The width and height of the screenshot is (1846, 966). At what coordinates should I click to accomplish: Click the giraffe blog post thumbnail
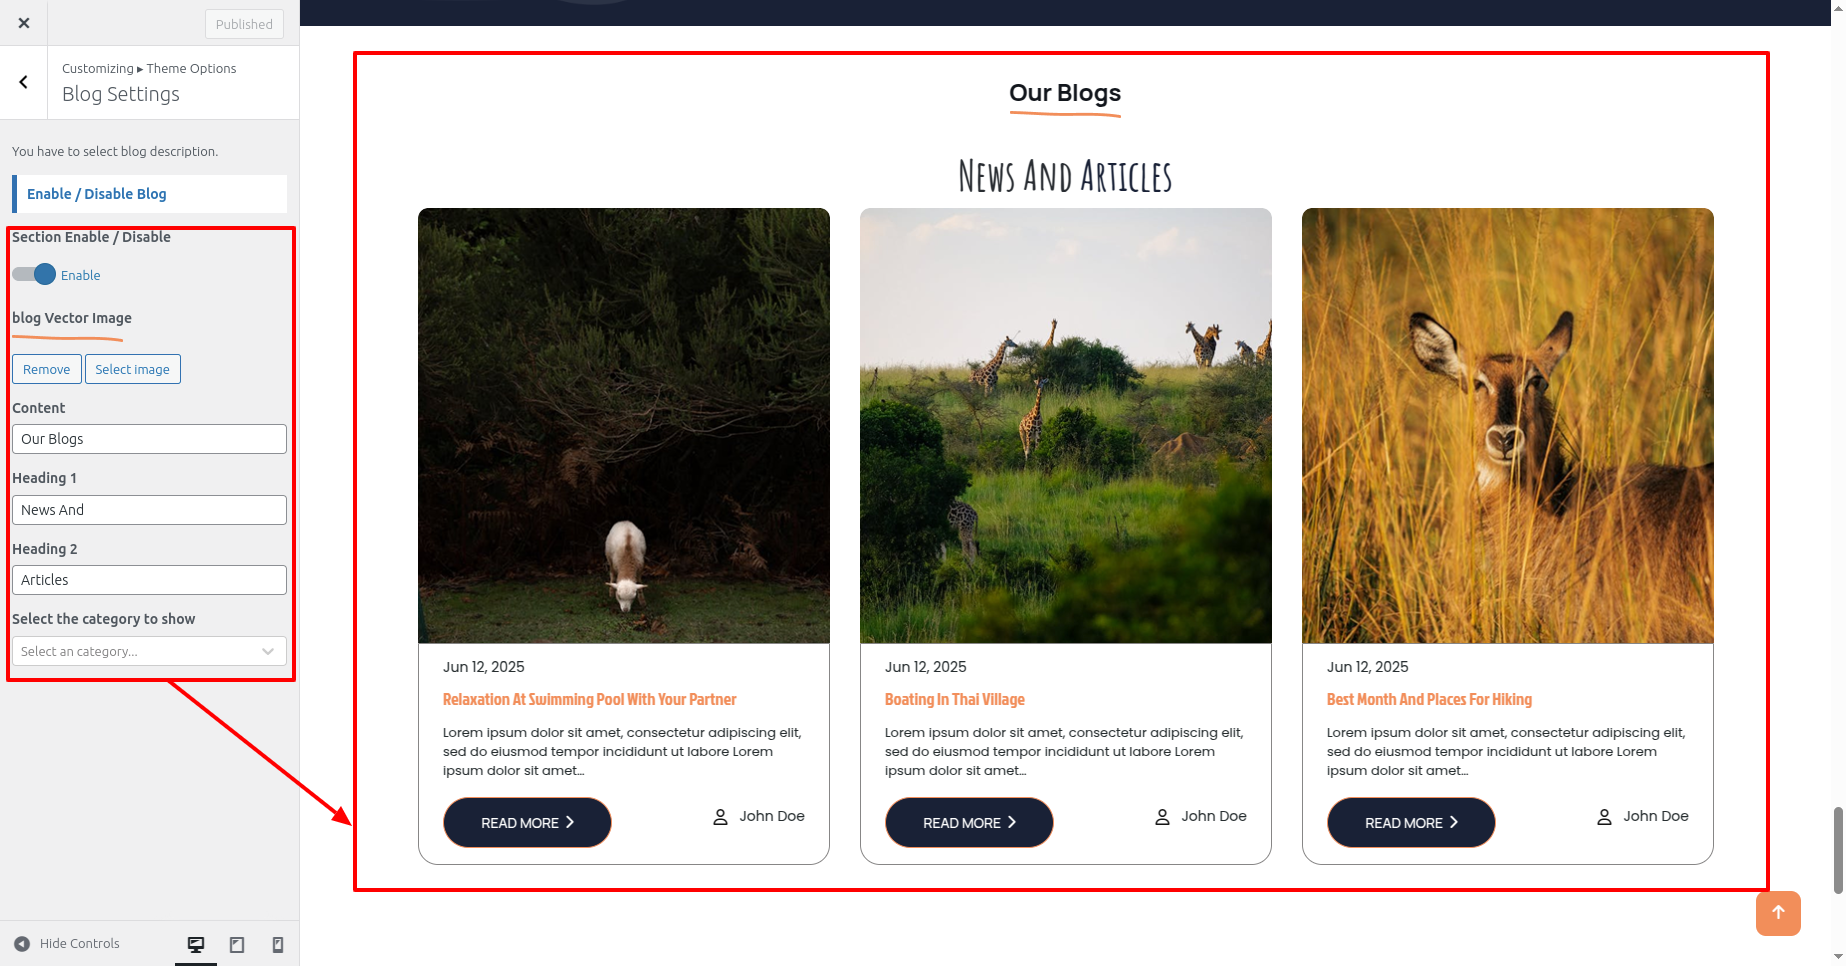coord(1066,425)
